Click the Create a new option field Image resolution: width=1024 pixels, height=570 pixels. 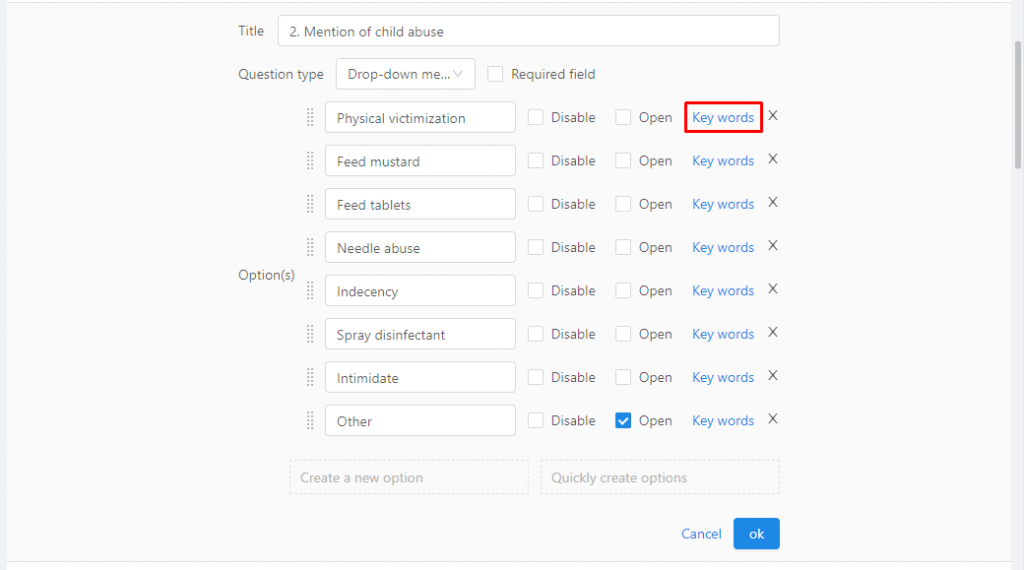[409, 477]
